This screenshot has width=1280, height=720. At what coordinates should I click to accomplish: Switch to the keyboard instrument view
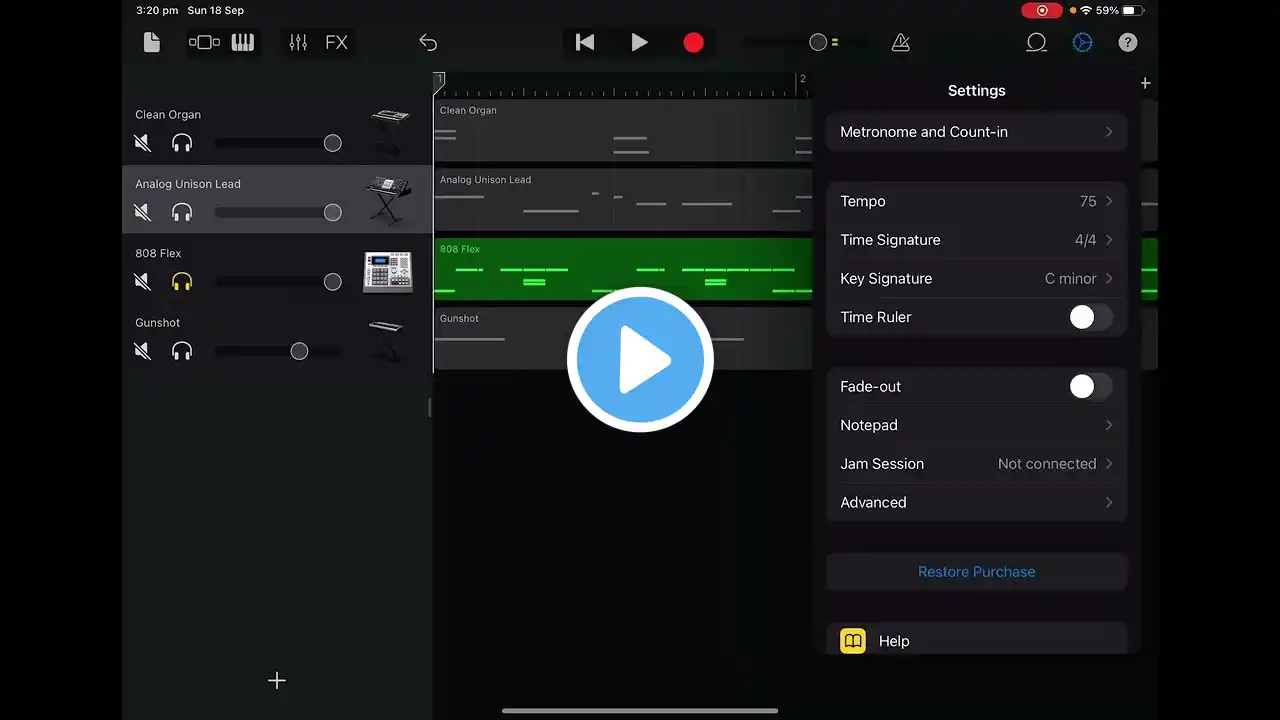(243, 42)
